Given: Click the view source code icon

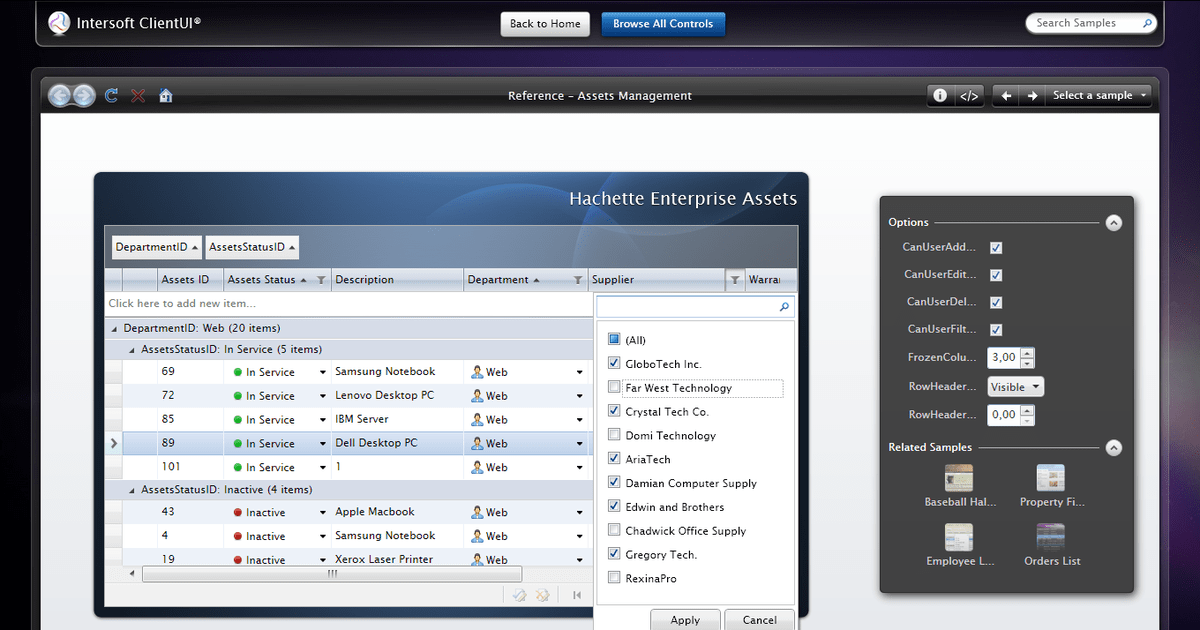Looking at the screenshot, I should [x=968, y=95].
